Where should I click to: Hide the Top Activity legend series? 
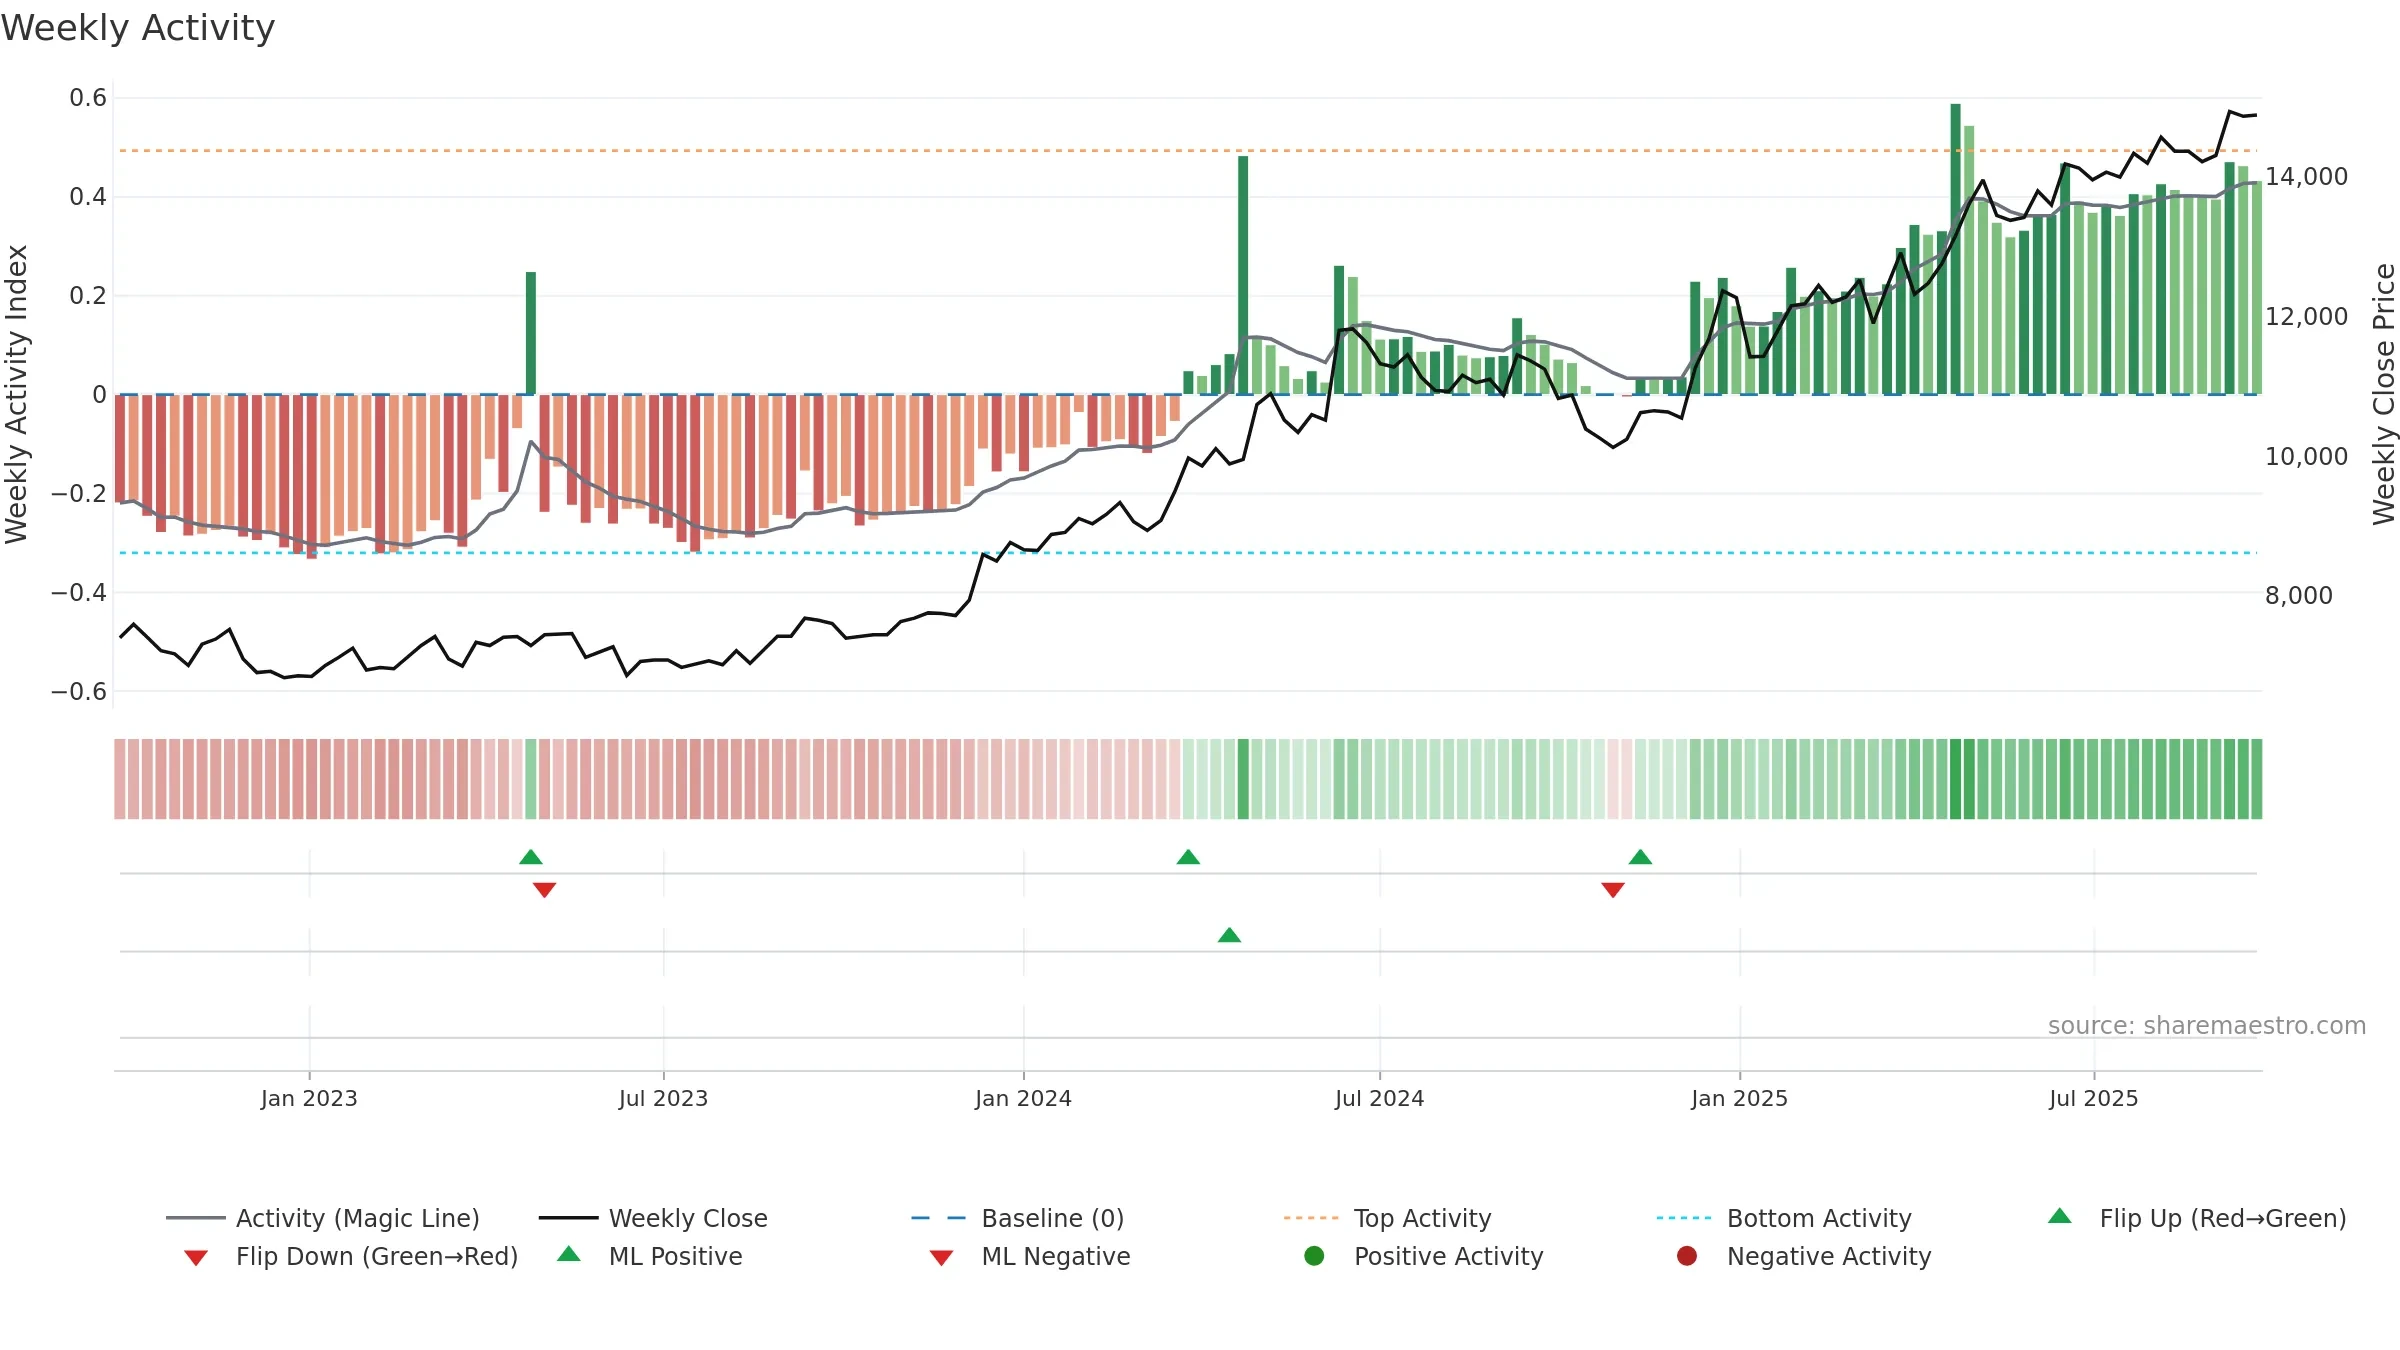pyautogui.click(x=1387, y=1218)
